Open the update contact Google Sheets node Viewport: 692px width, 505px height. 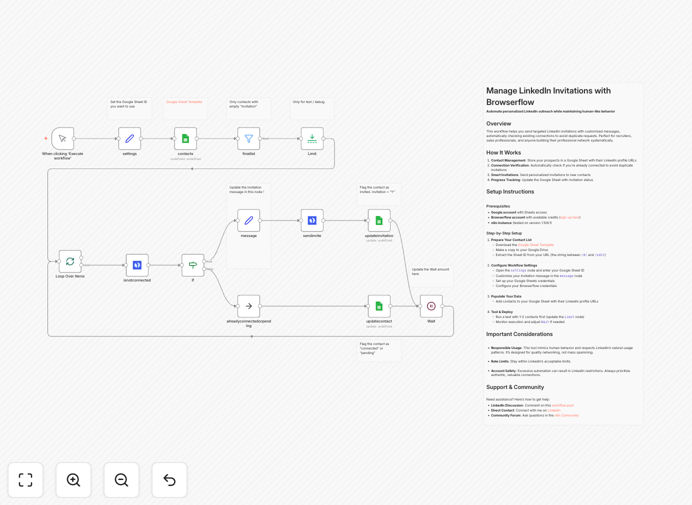[x=379, y=306]
